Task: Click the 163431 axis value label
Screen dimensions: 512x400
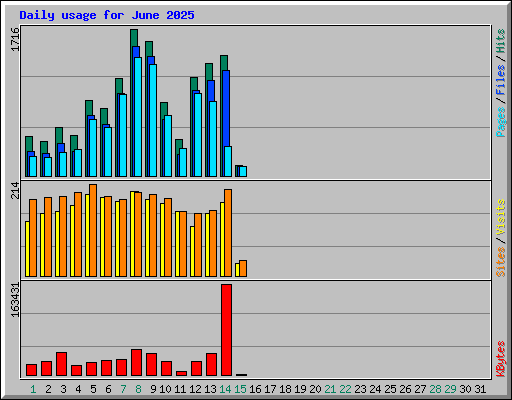Action: pyautogui.click(x=15, y=300)
